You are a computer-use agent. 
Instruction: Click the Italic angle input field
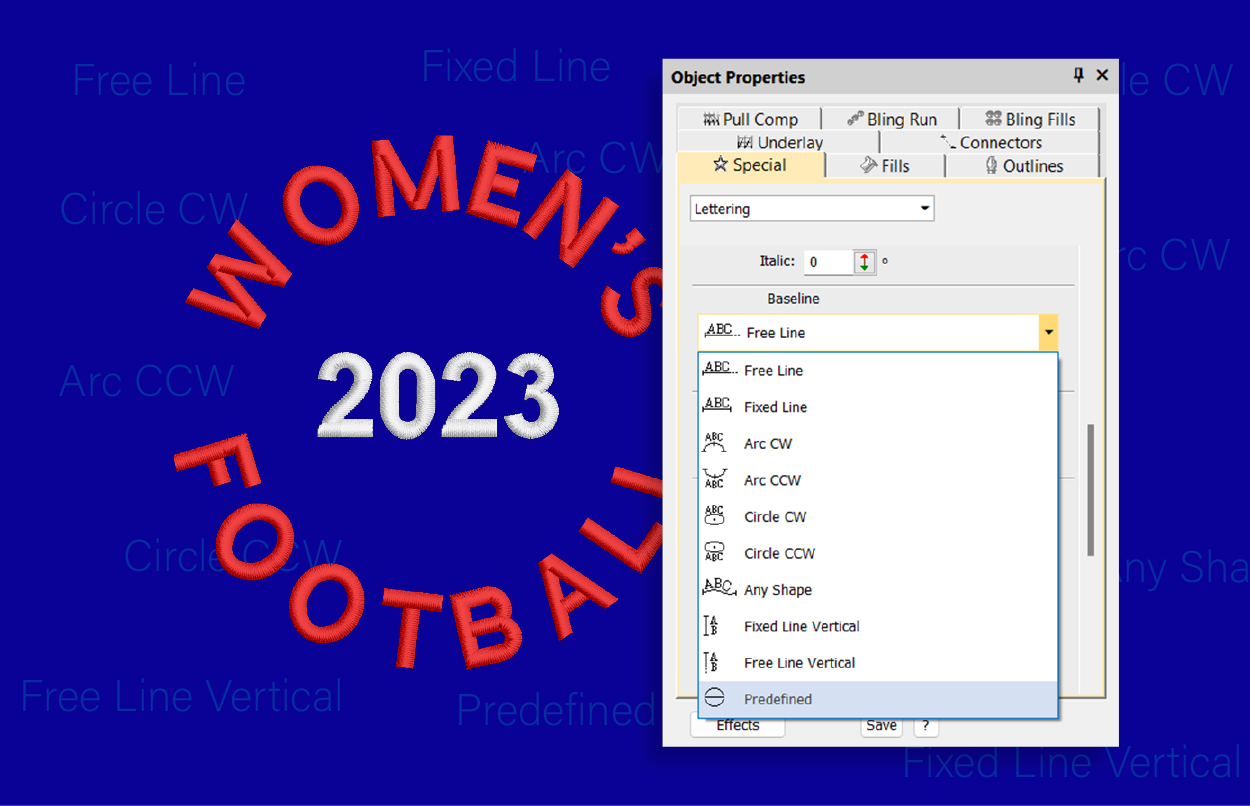tap(827, 262)
